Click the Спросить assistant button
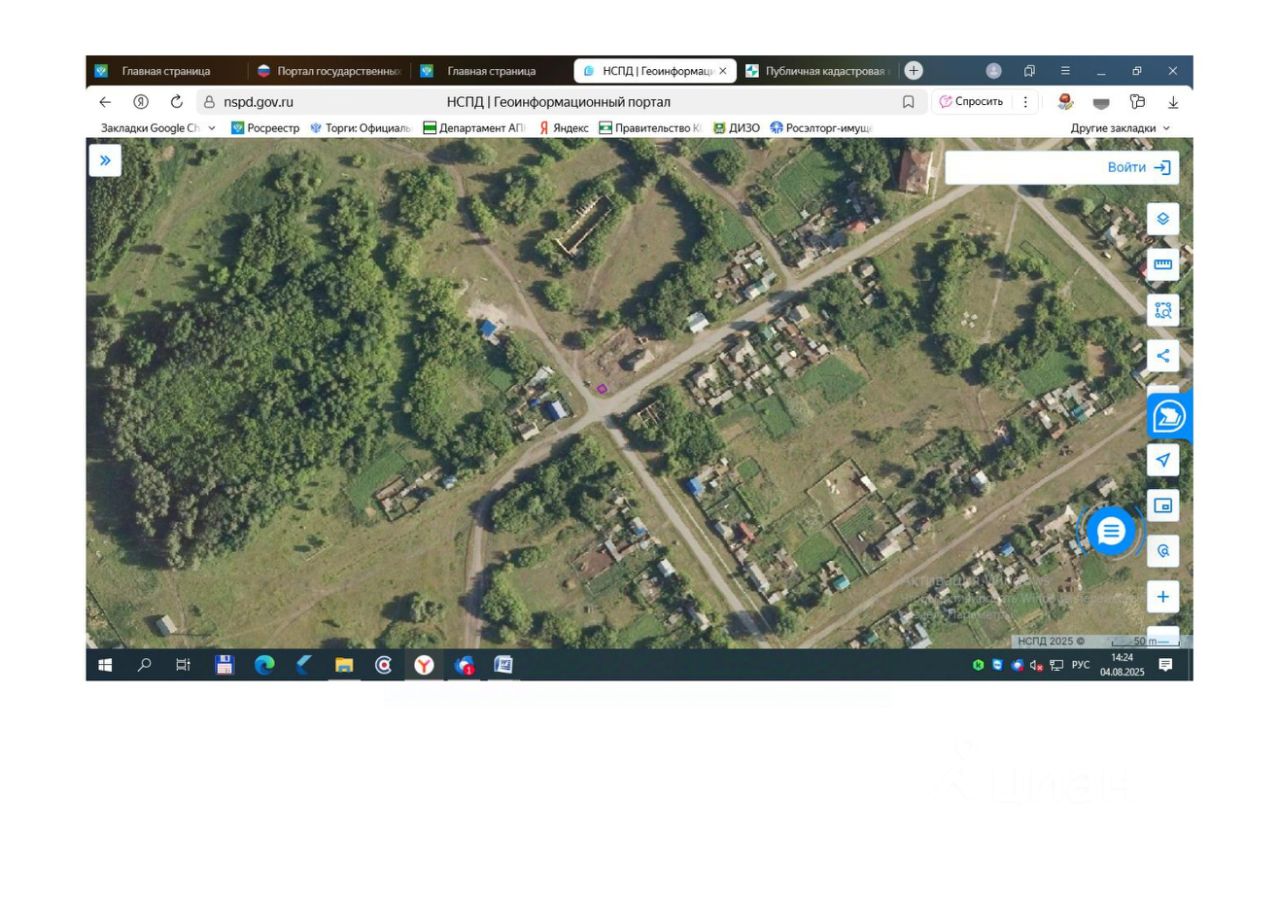The height and width of the screenshot is (904, 1280). (x=971, y=102)
